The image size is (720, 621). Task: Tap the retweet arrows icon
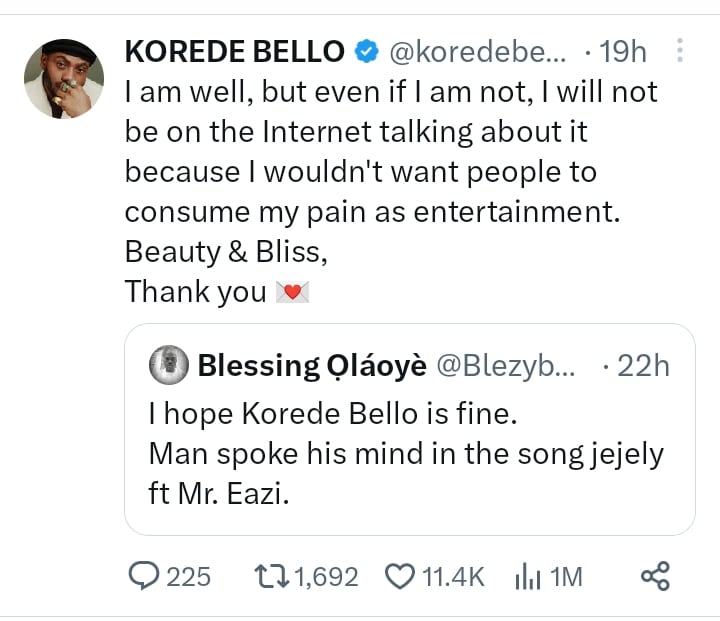(x=270, y=576)
